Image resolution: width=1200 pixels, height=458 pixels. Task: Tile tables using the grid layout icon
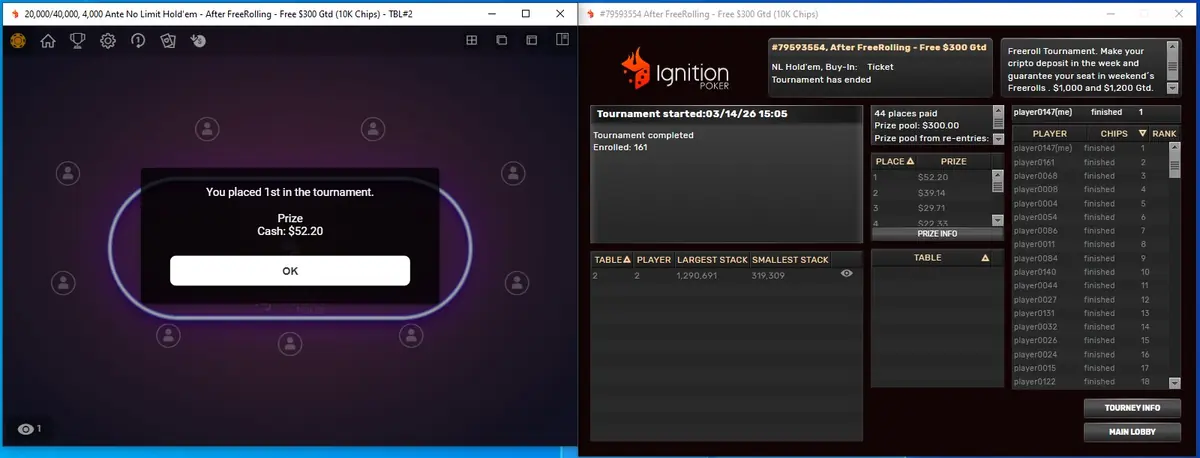(472, 41)
